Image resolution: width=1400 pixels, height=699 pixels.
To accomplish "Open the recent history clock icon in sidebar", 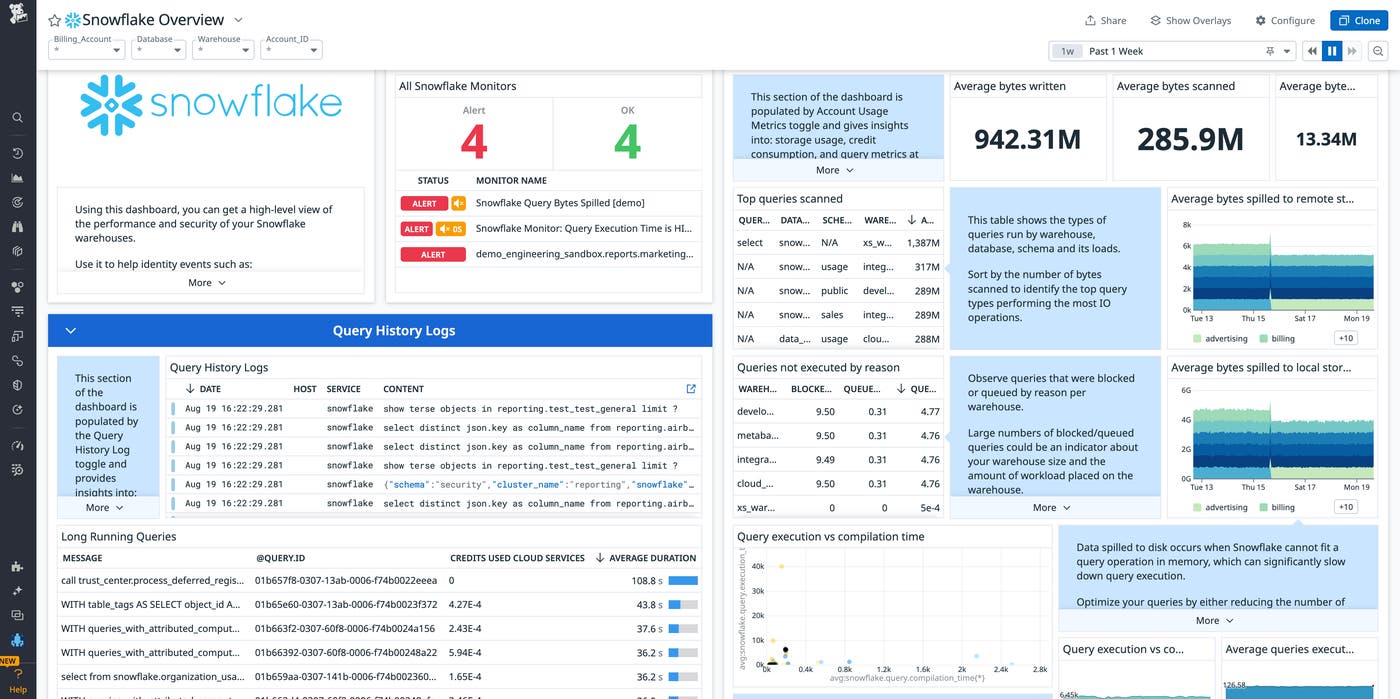I will tap(17, 153).
